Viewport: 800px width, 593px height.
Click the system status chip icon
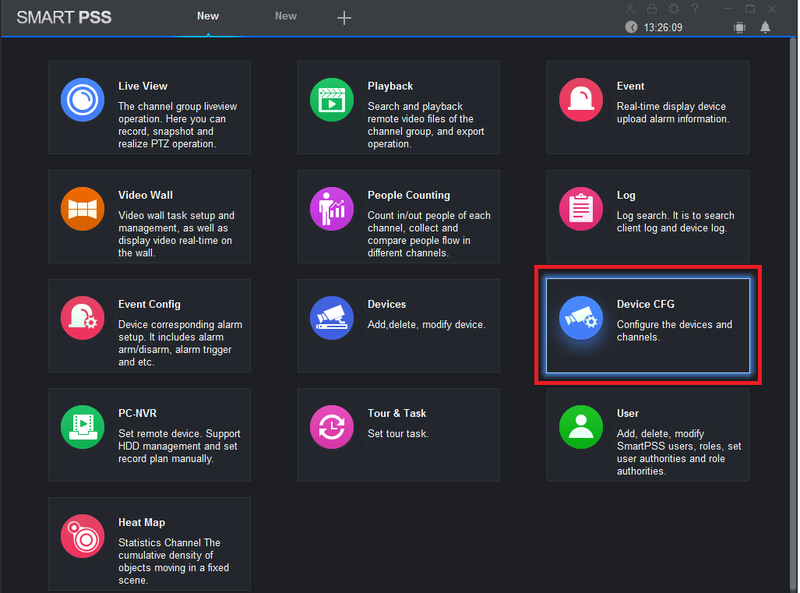point(739,27)
